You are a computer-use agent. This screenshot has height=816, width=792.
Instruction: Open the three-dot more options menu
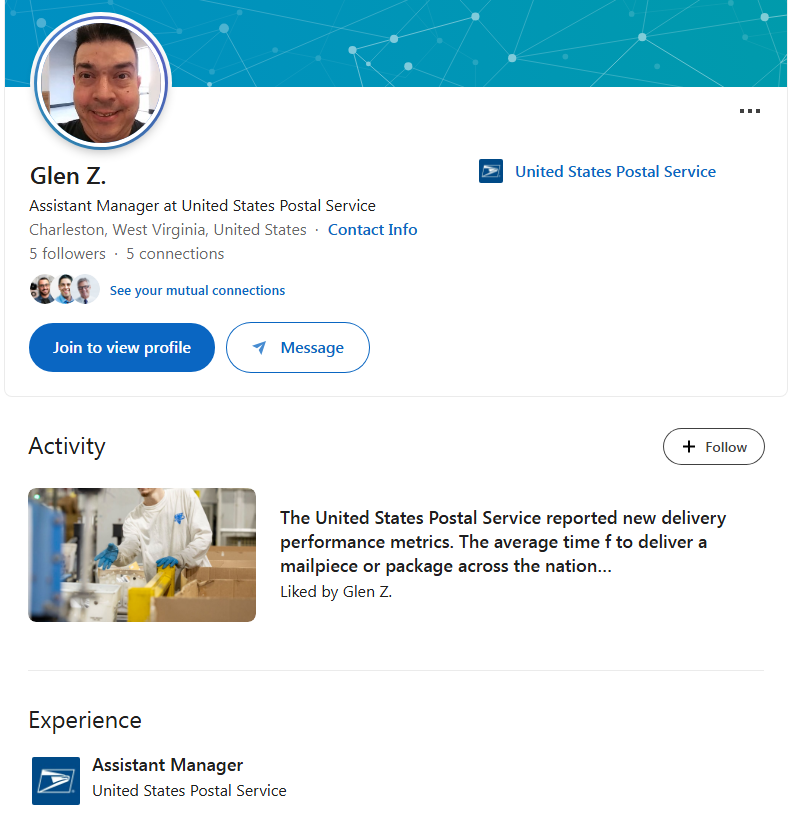pyautogui.click(x=749, y=111)
